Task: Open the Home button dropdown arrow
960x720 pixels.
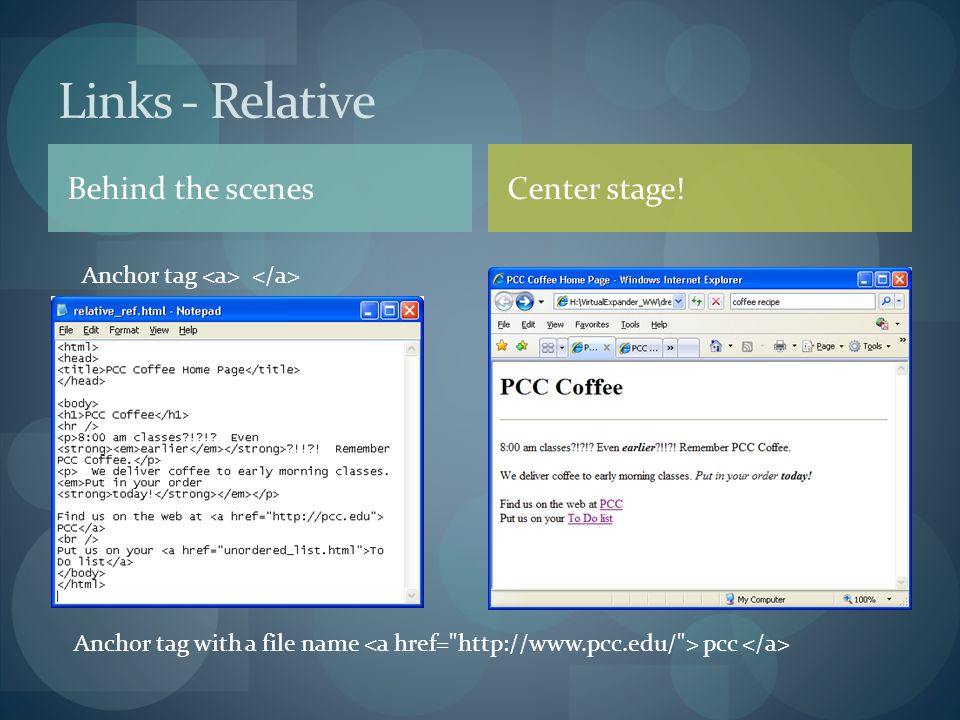Action: pos(730,346)
